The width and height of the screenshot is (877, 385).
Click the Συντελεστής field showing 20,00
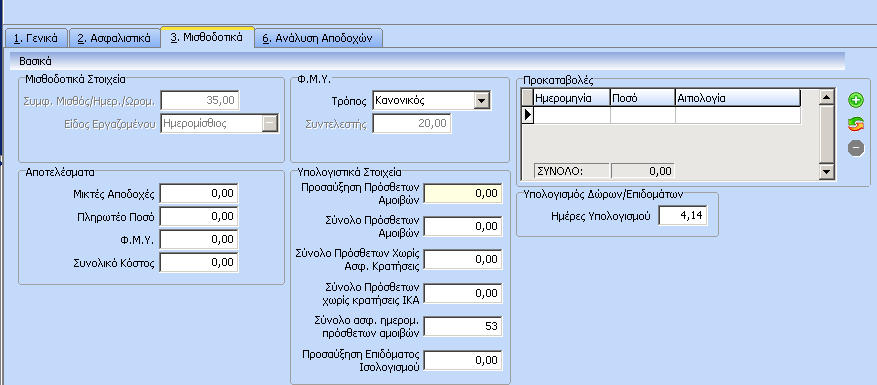412,123
